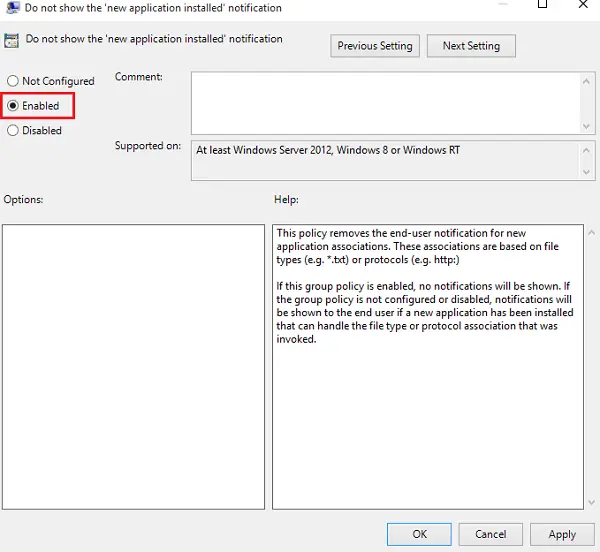Click the 'Comment:' label
The image size is (600, 552).
(139, 77)
